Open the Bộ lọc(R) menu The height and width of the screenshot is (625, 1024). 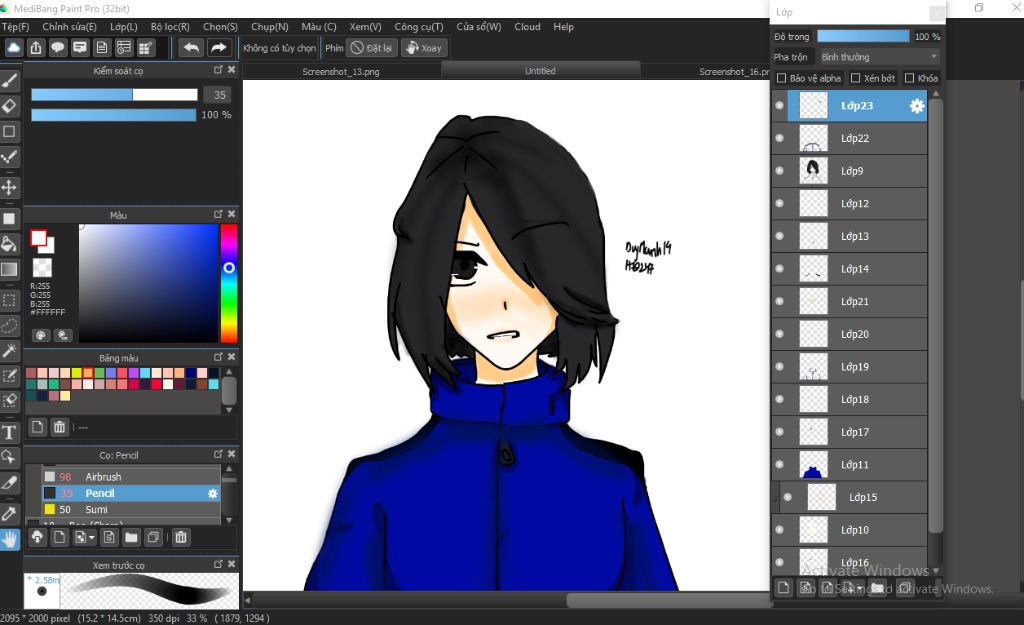(x=170, y=27)
